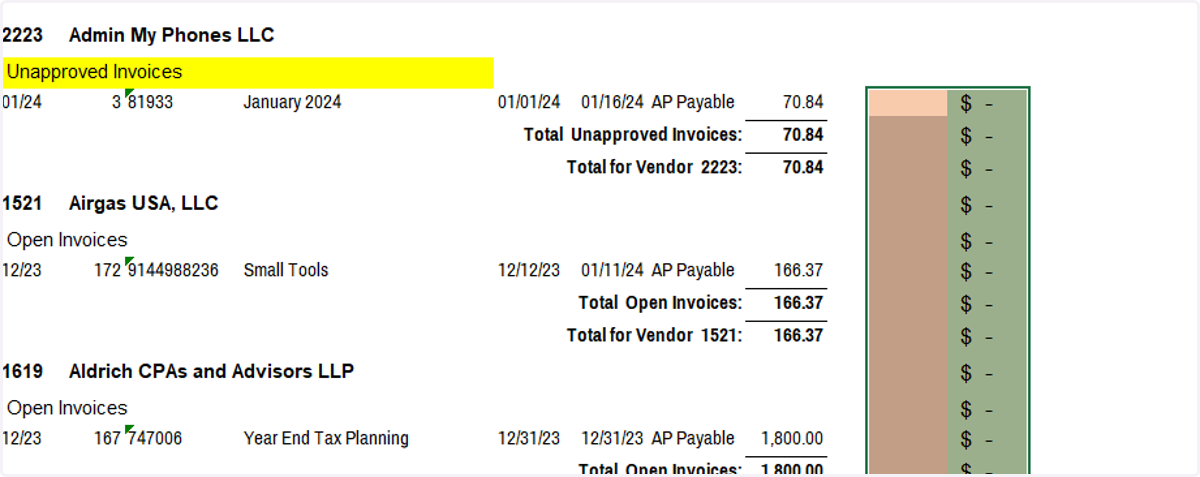Click "AP Payable" on the Year End Tax row
Viewport: 1200px width, 477px height.
(x=693, y=438)
